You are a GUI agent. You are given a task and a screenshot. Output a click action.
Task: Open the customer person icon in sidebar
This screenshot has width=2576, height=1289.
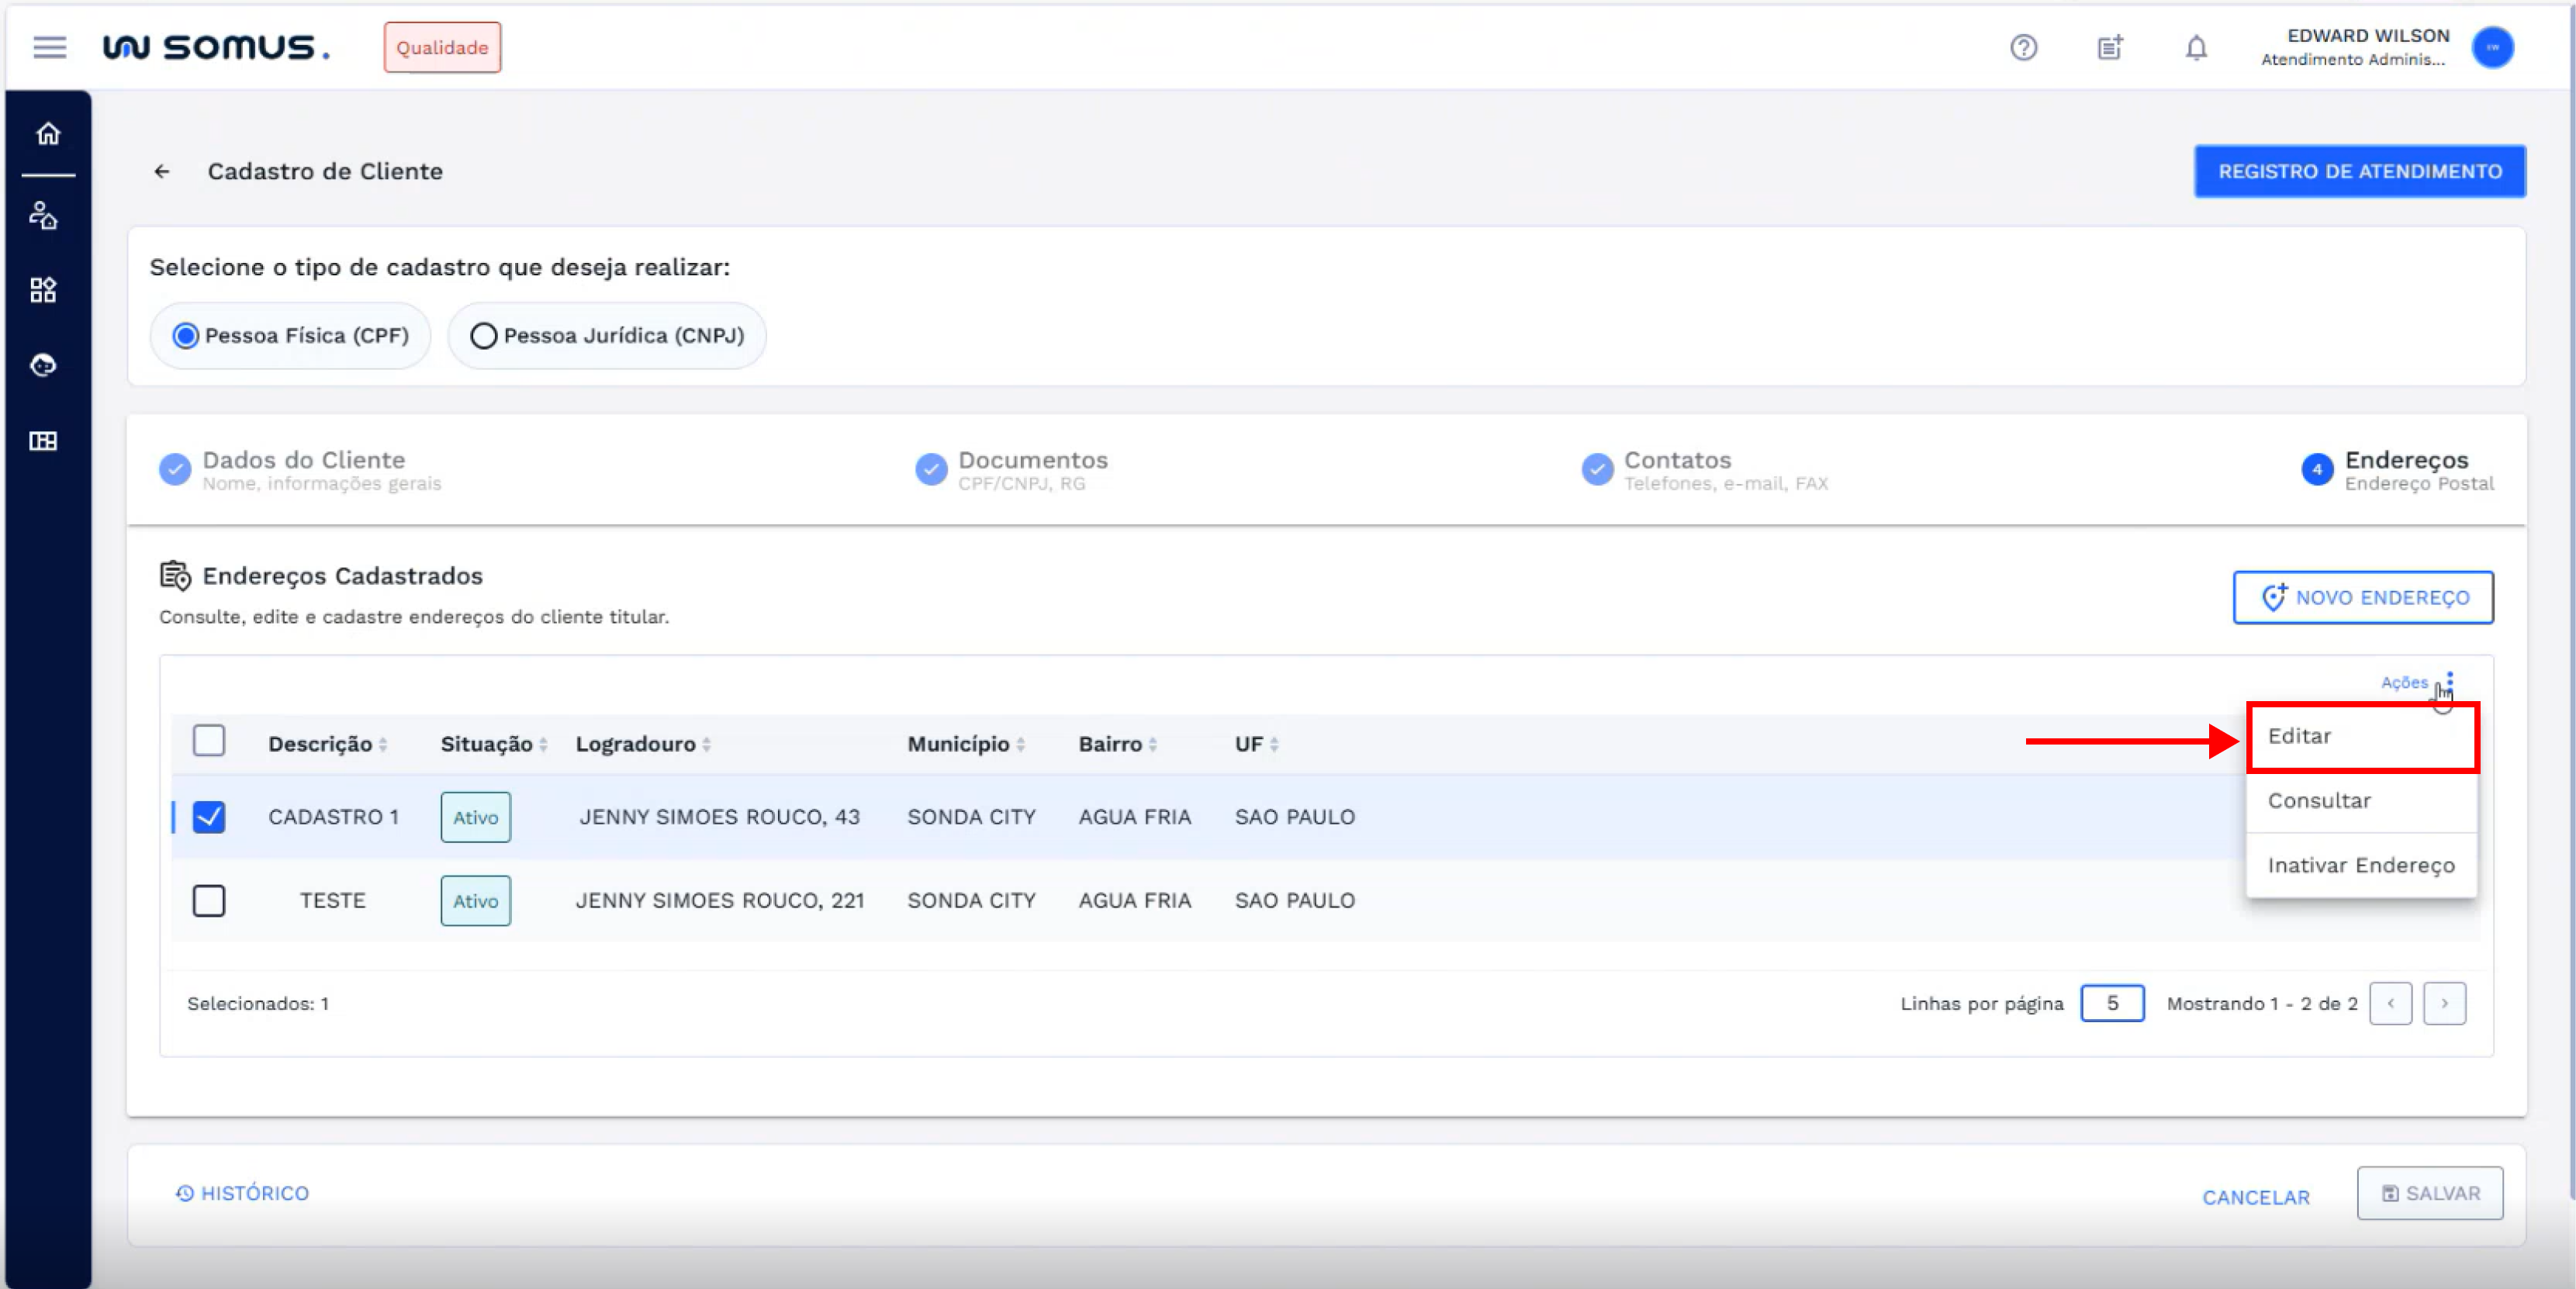click(43, 215)
